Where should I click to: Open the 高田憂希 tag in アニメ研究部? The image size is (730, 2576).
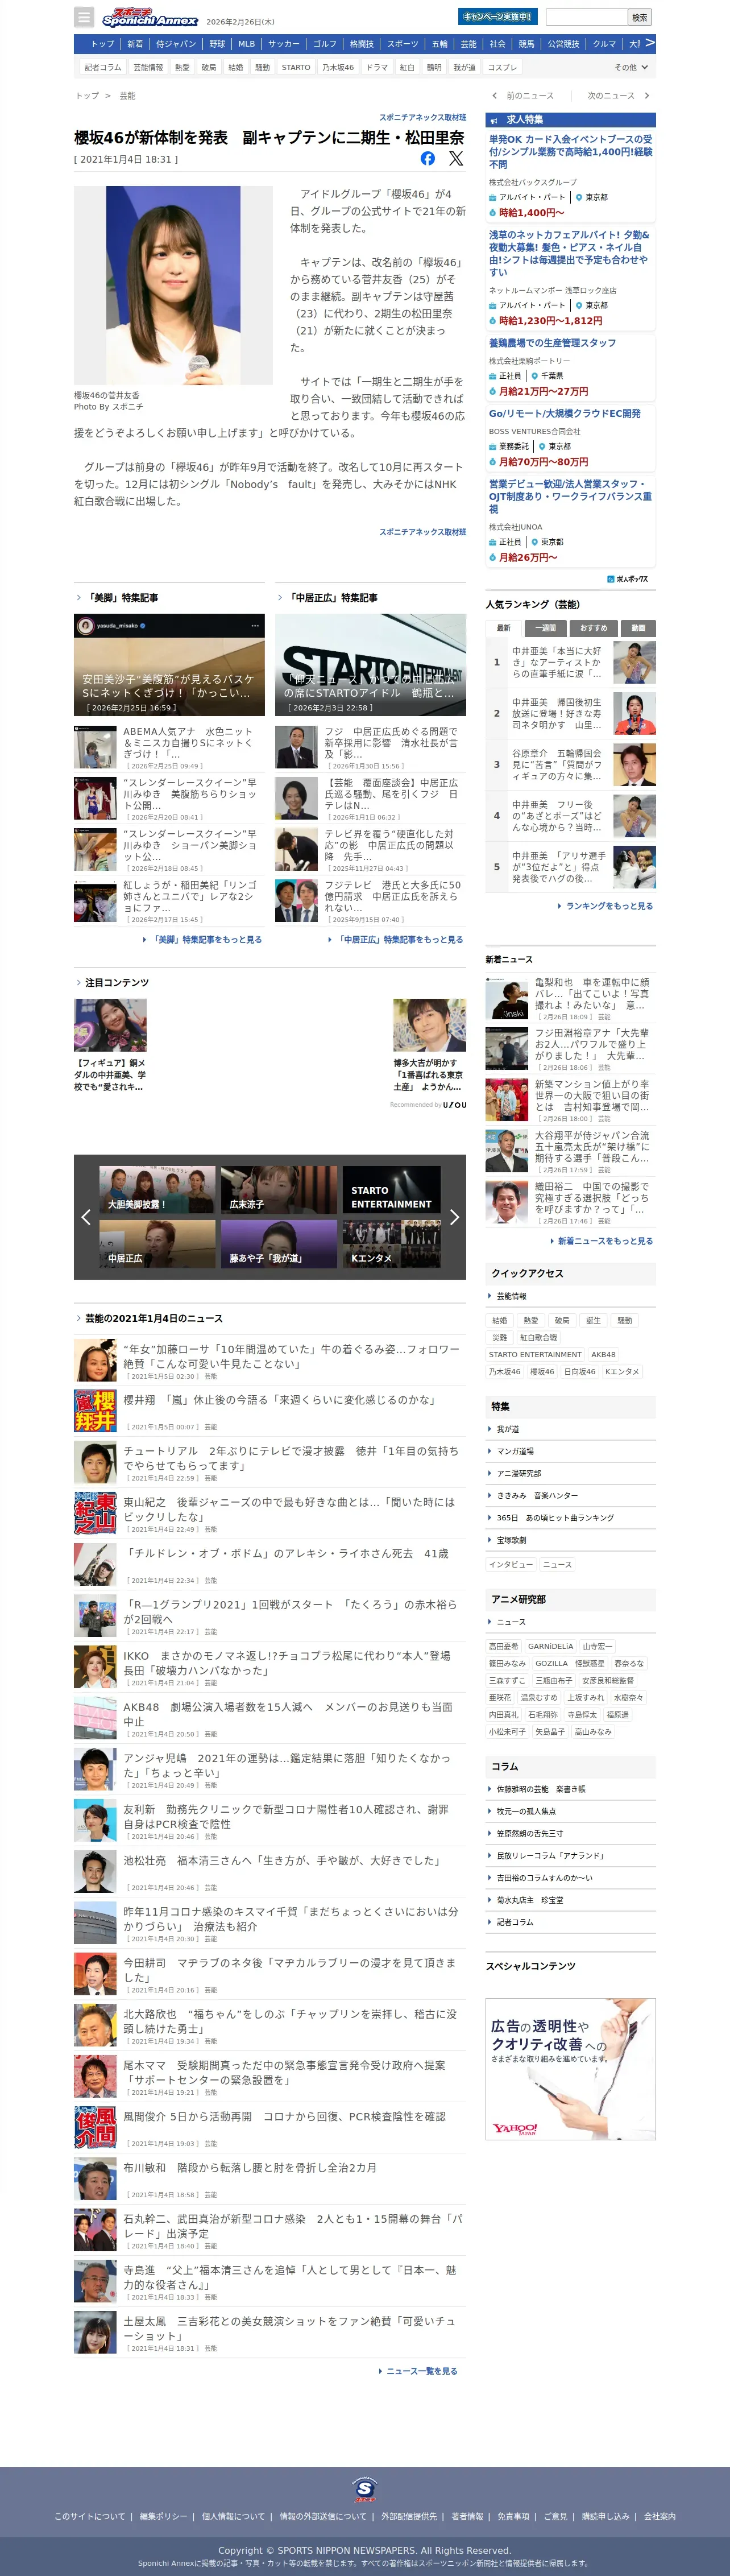click(x=504, y=1646)
